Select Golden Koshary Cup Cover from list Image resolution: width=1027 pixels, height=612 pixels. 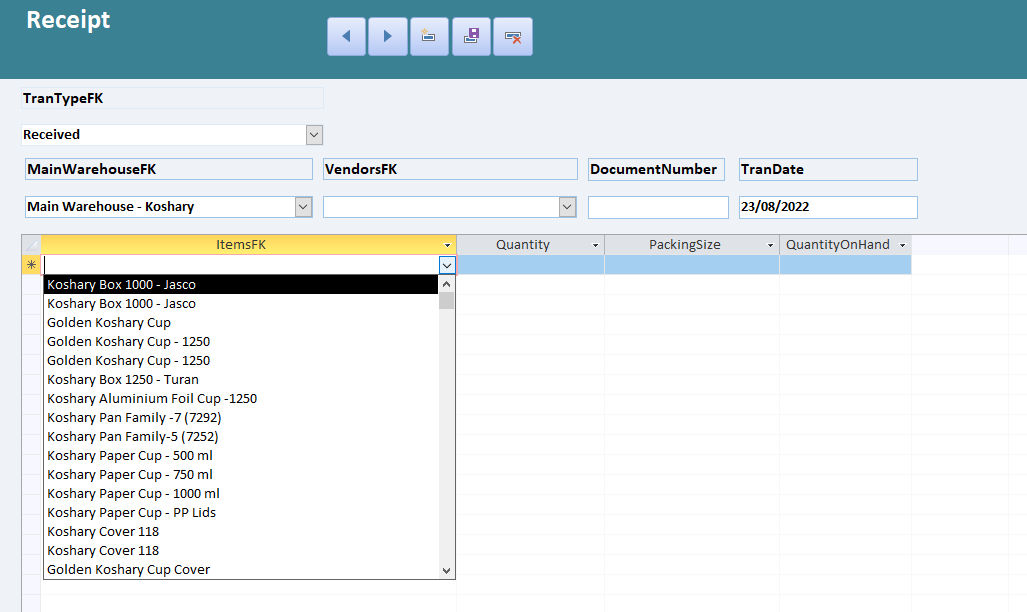[241, 569]
